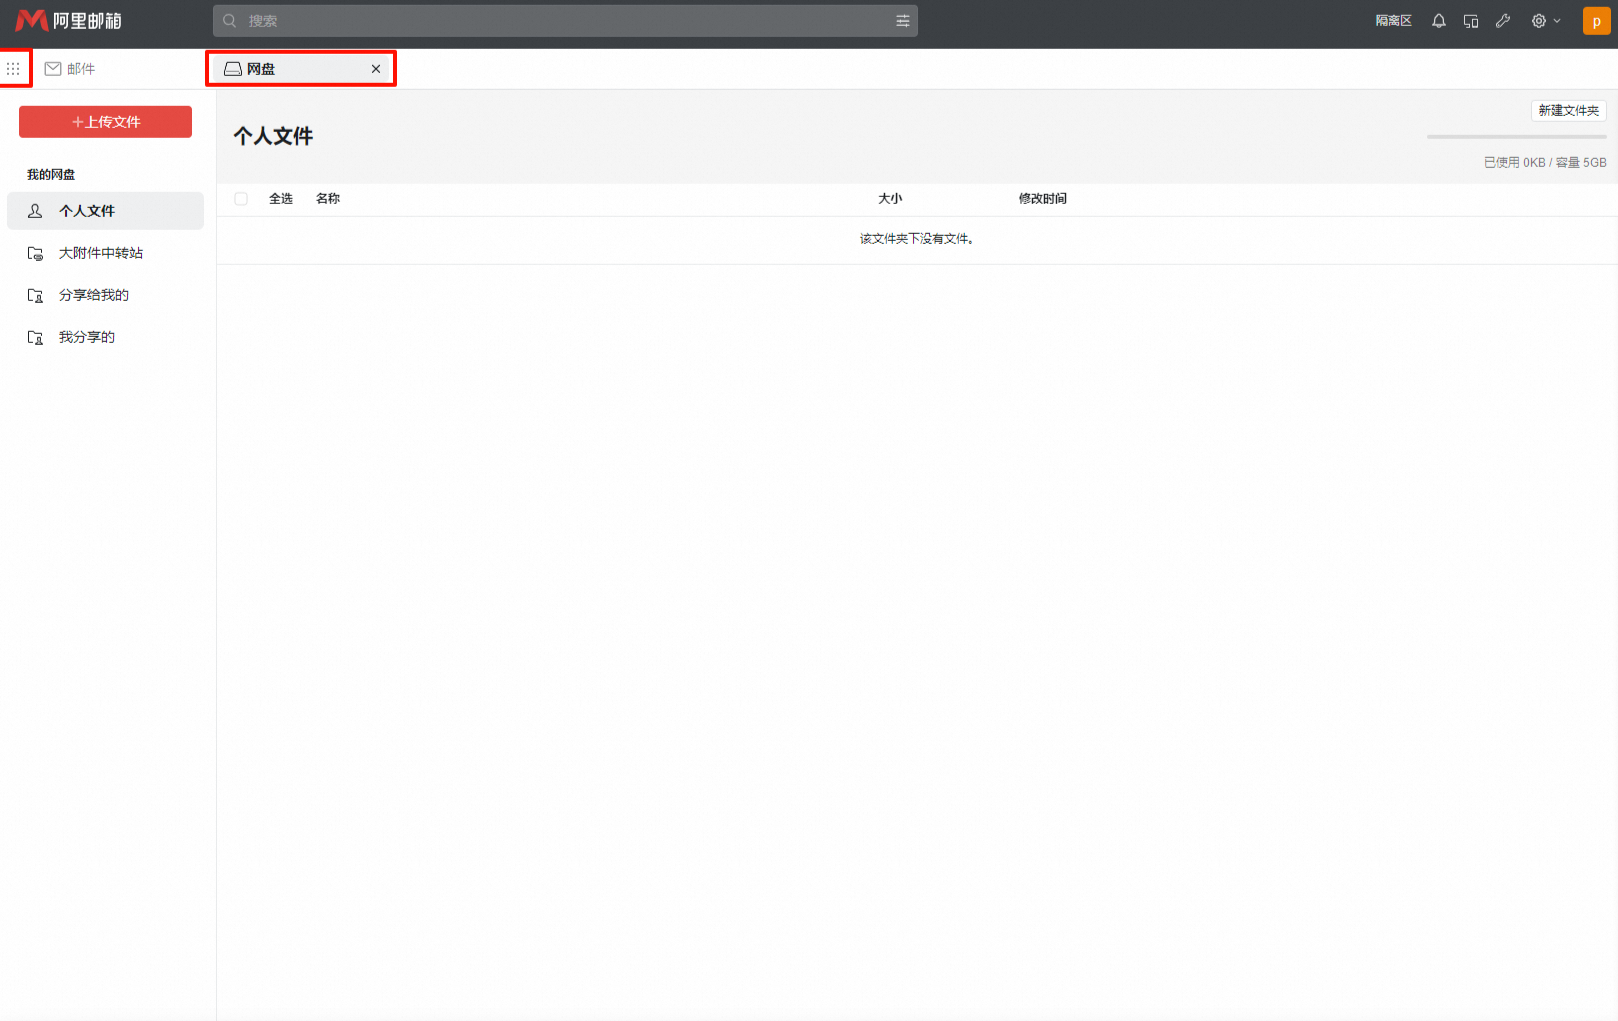This screenshot has height=1021, width=1618.
Task: Click the multi-device client icon
Action: click(1471, 21)
